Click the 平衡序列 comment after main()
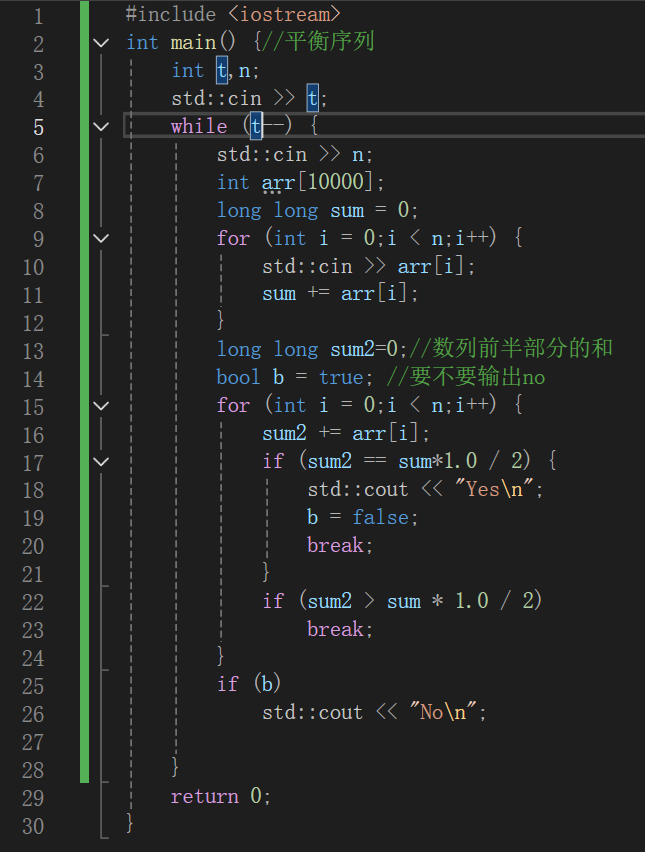The image size is (645, 852). (330, 42)
